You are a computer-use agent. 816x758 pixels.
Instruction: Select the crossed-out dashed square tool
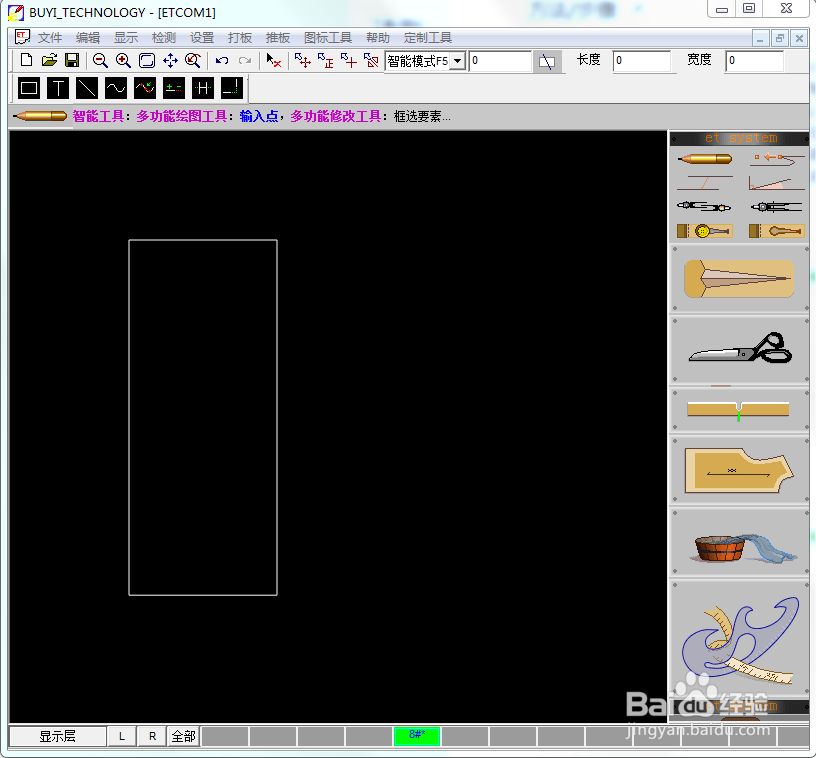point(371,61)
